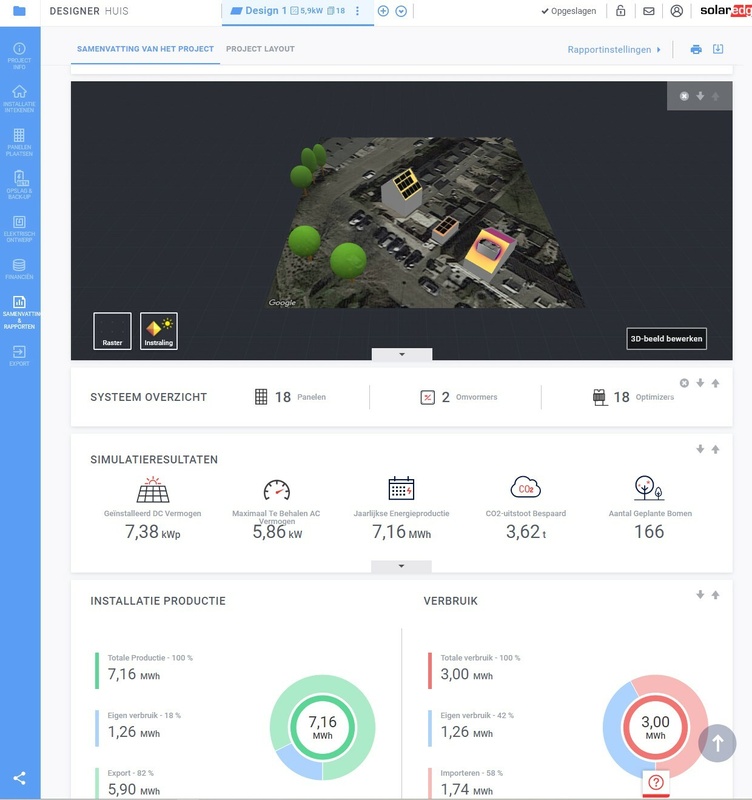Click the consumption 3,00 MWh donut chart
Viewport: 752px width, 800px height.
point(656,728)
